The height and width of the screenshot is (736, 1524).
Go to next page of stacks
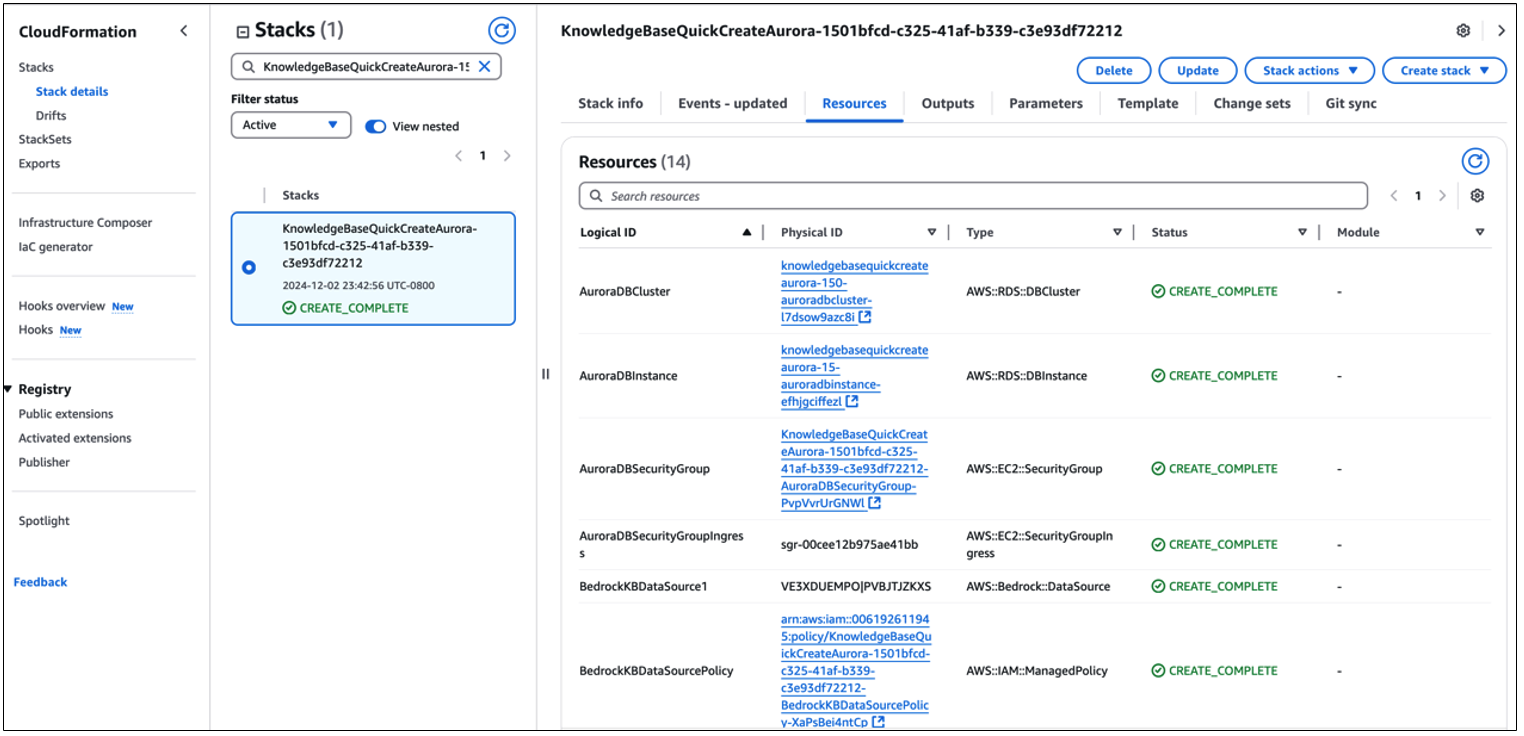[x=507, y=156]
